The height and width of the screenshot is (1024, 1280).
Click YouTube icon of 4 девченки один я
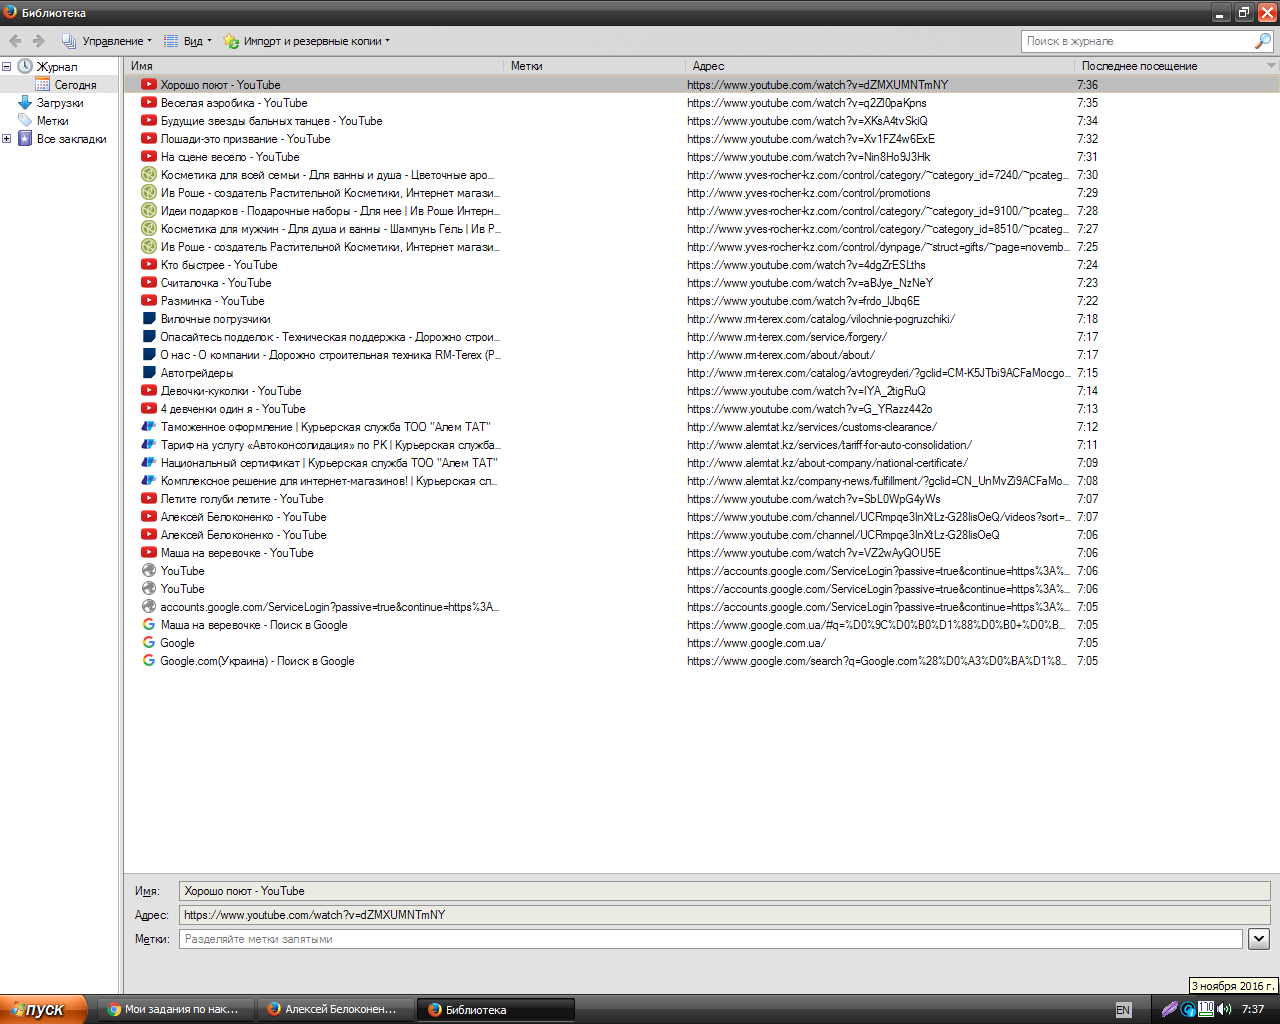tap(149, 409)
